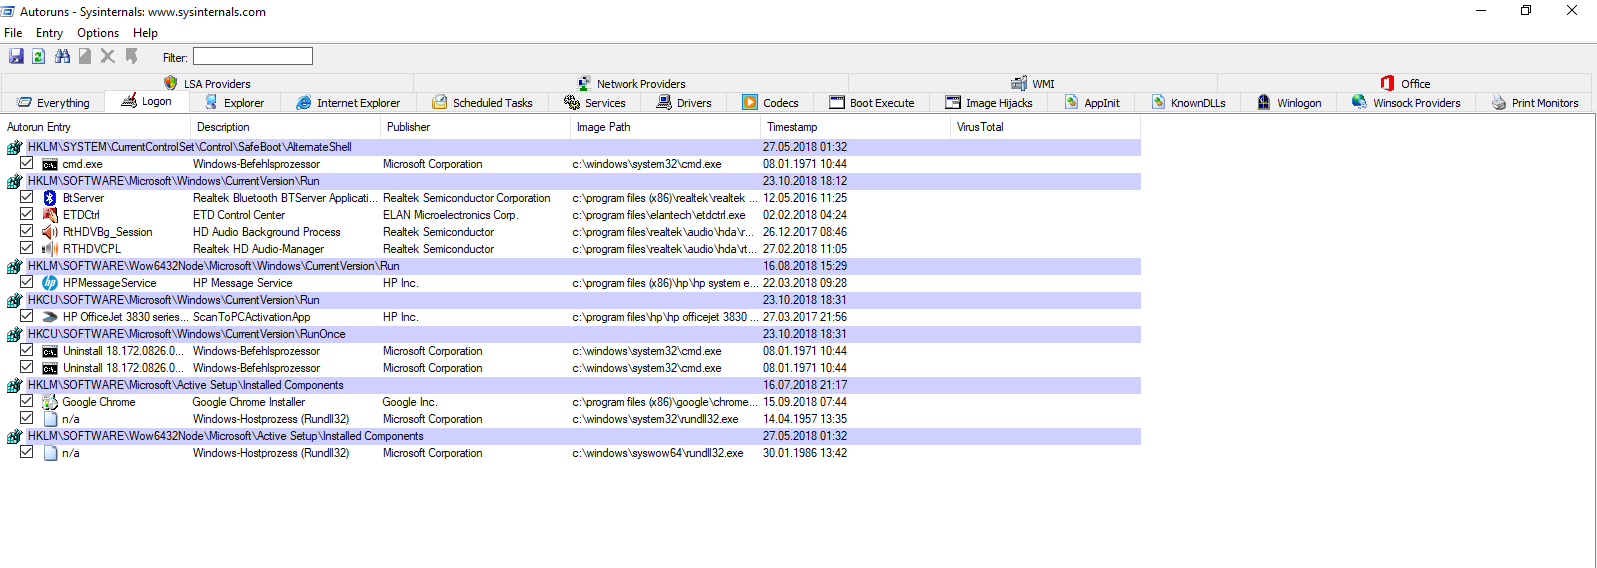The image size is (1597, 568).
Task: Switch to the WMI tab
Action: coord(1033,84)
